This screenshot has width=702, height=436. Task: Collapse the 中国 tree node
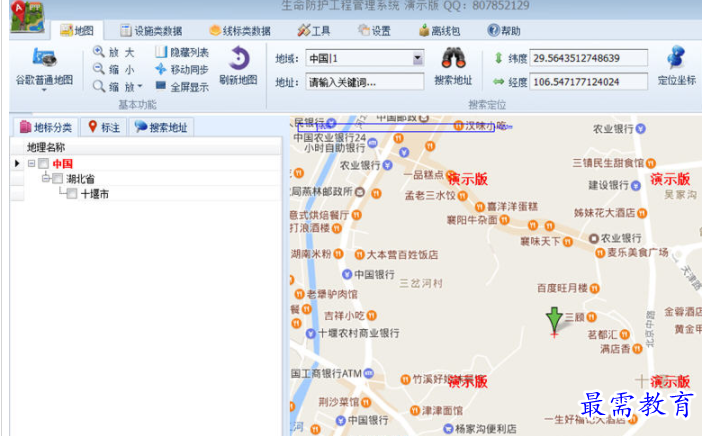(31, 163)
